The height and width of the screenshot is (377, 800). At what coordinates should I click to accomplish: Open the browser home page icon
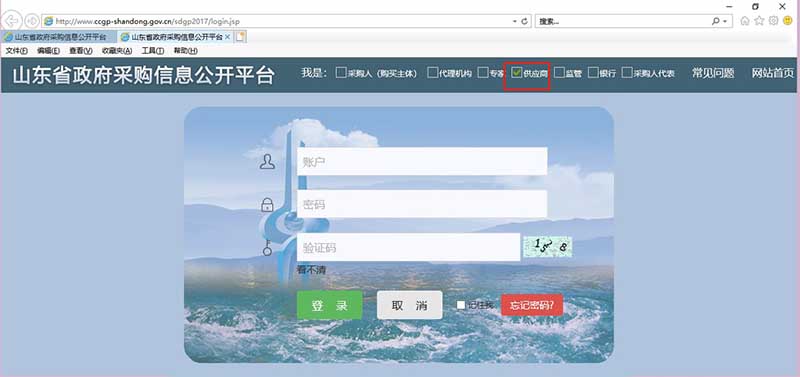coord(745,21)
